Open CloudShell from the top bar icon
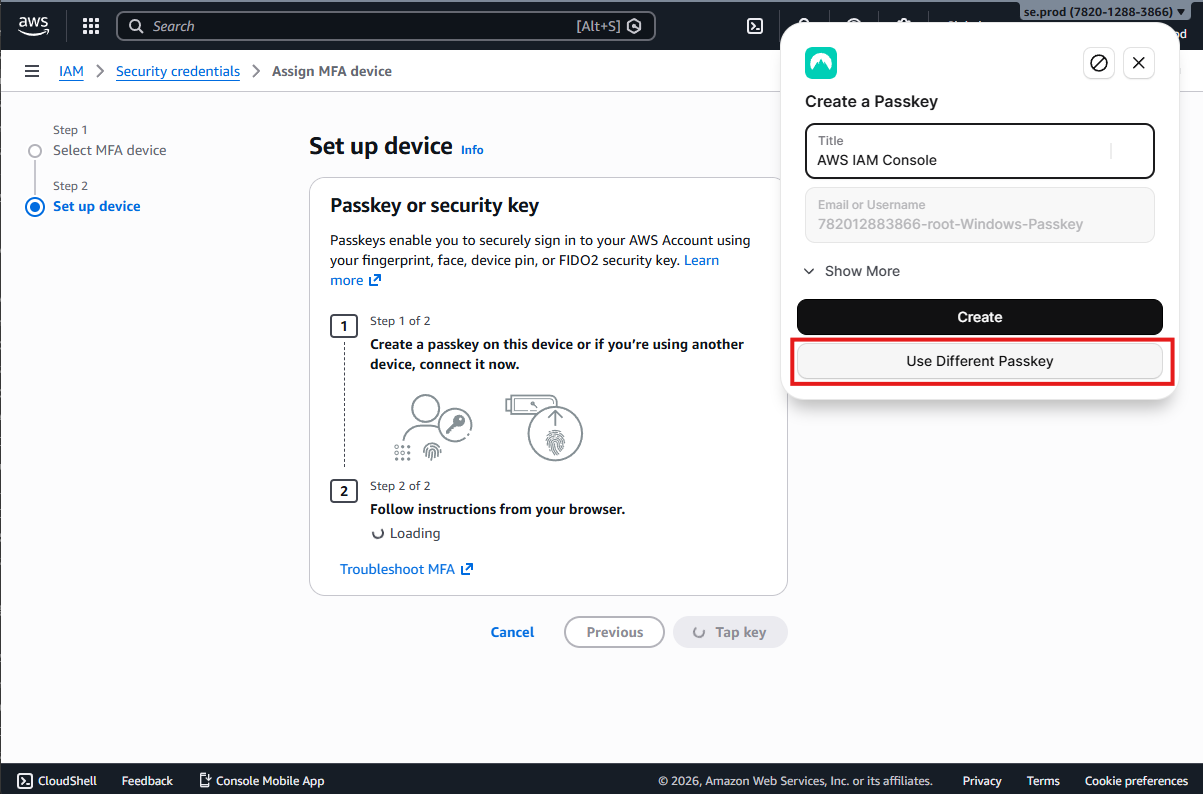 (x=755, y=26)
